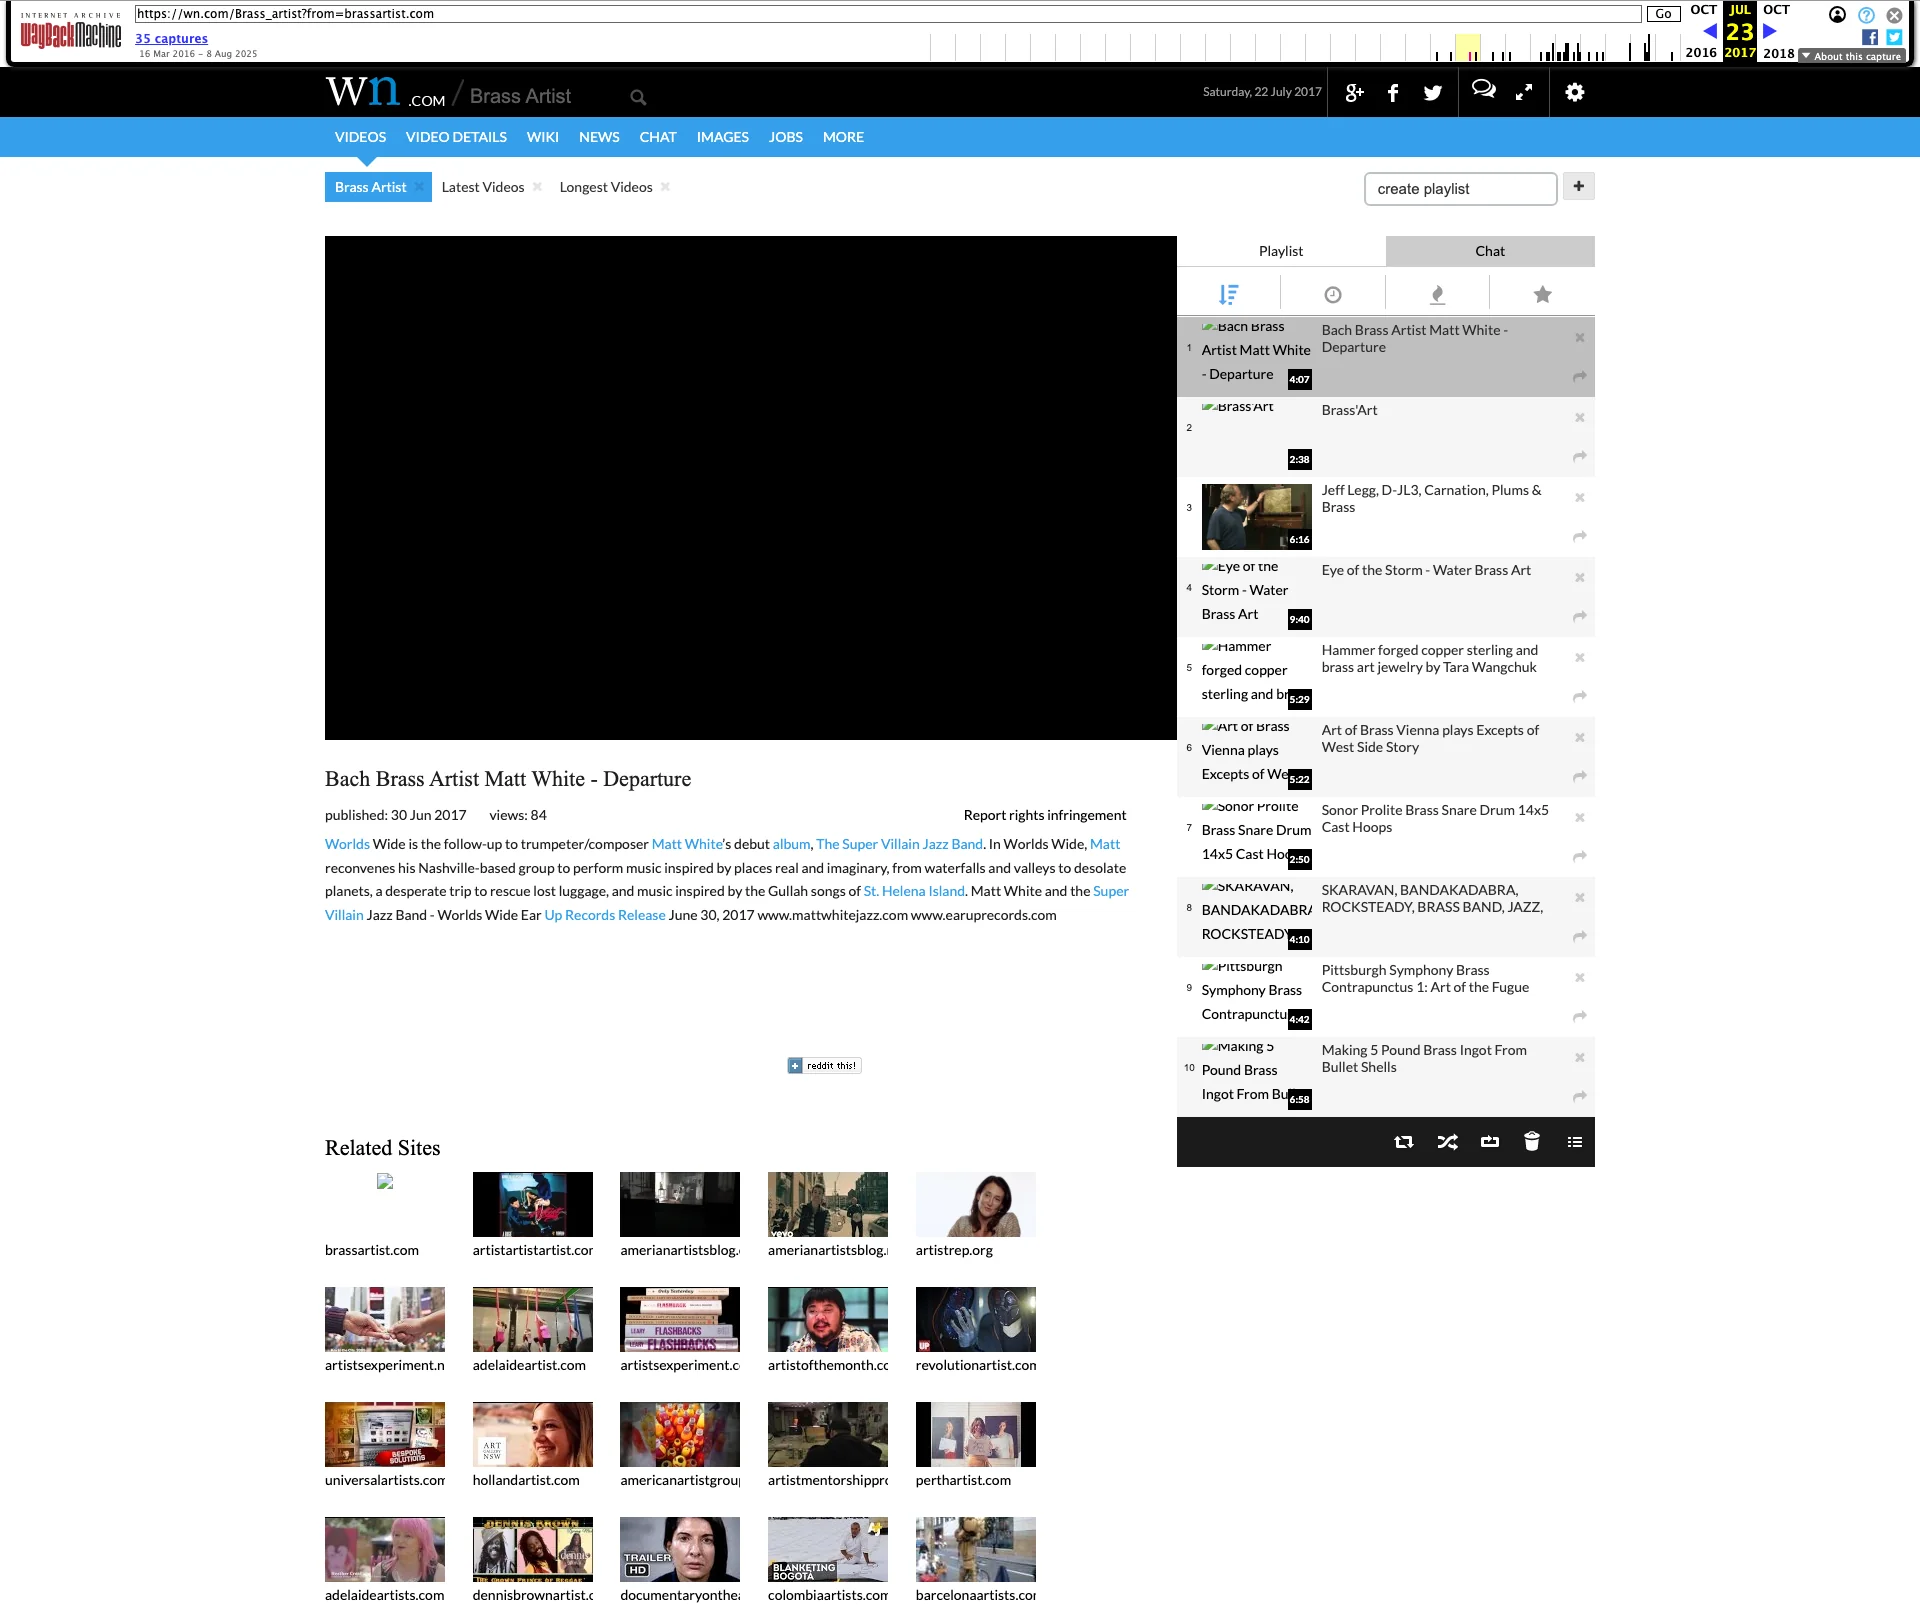1920x1620 pixels.
Task: Open the 35 captures Wayback link
Action: pyautogui.click(x=171, y=38)
